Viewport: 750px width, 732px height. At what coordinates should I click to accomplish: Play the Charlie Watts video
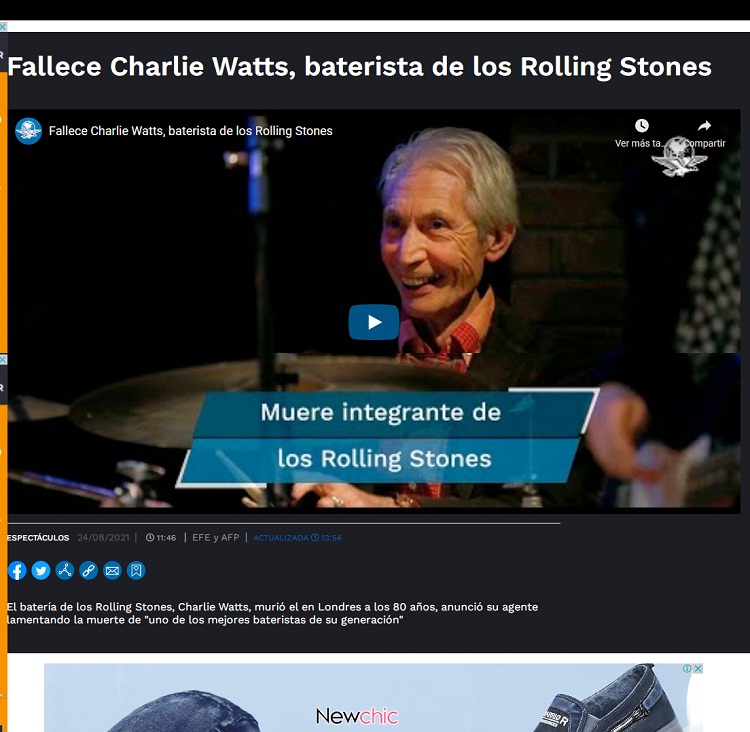click(x=374, y=322)
